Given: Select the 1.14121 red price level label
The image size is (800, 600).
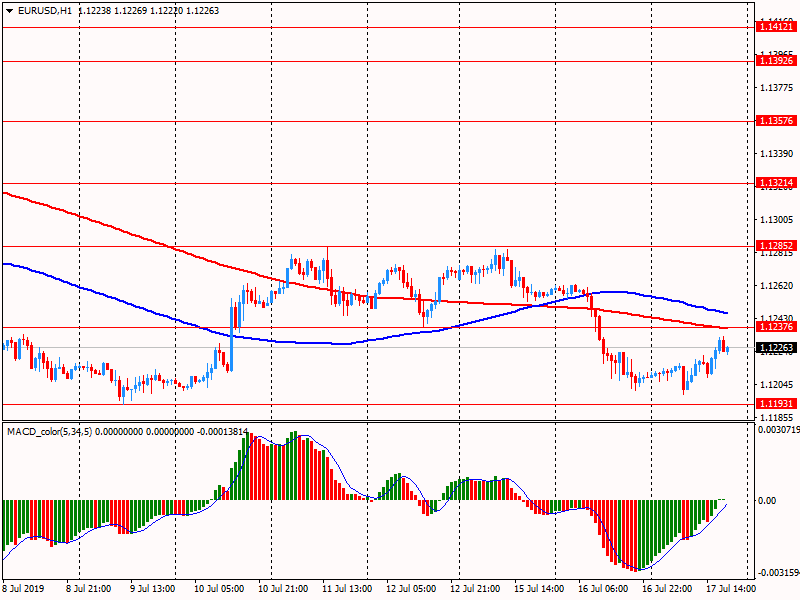Looking at the screenshot, I should point(777,27).
